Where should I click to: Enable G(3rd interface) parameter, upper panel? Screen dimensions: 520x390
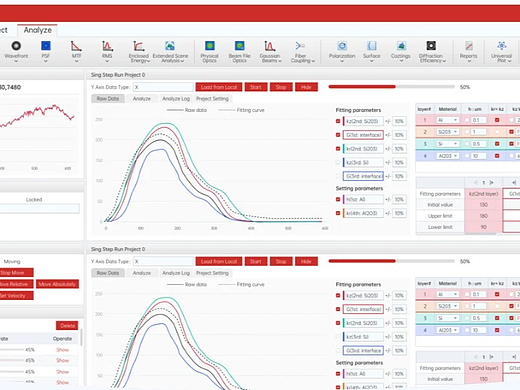[338, 176]
